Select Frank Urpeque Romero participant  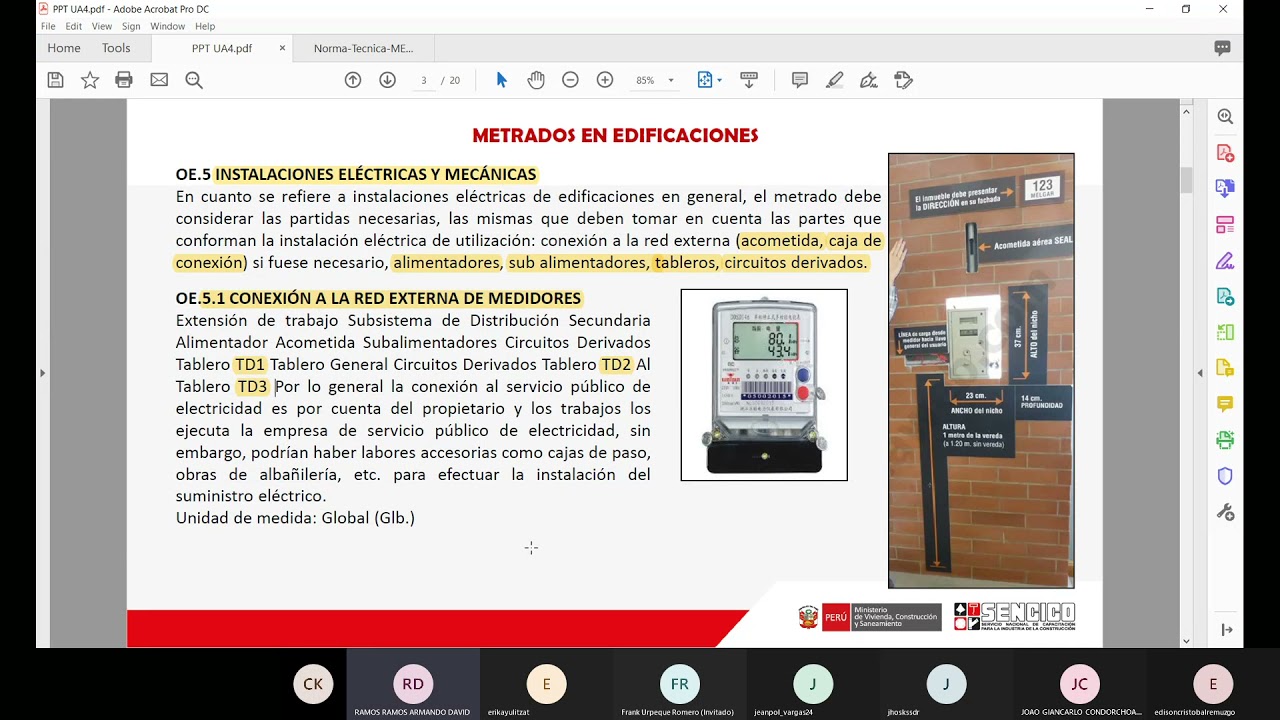click(x=680, y=684)
